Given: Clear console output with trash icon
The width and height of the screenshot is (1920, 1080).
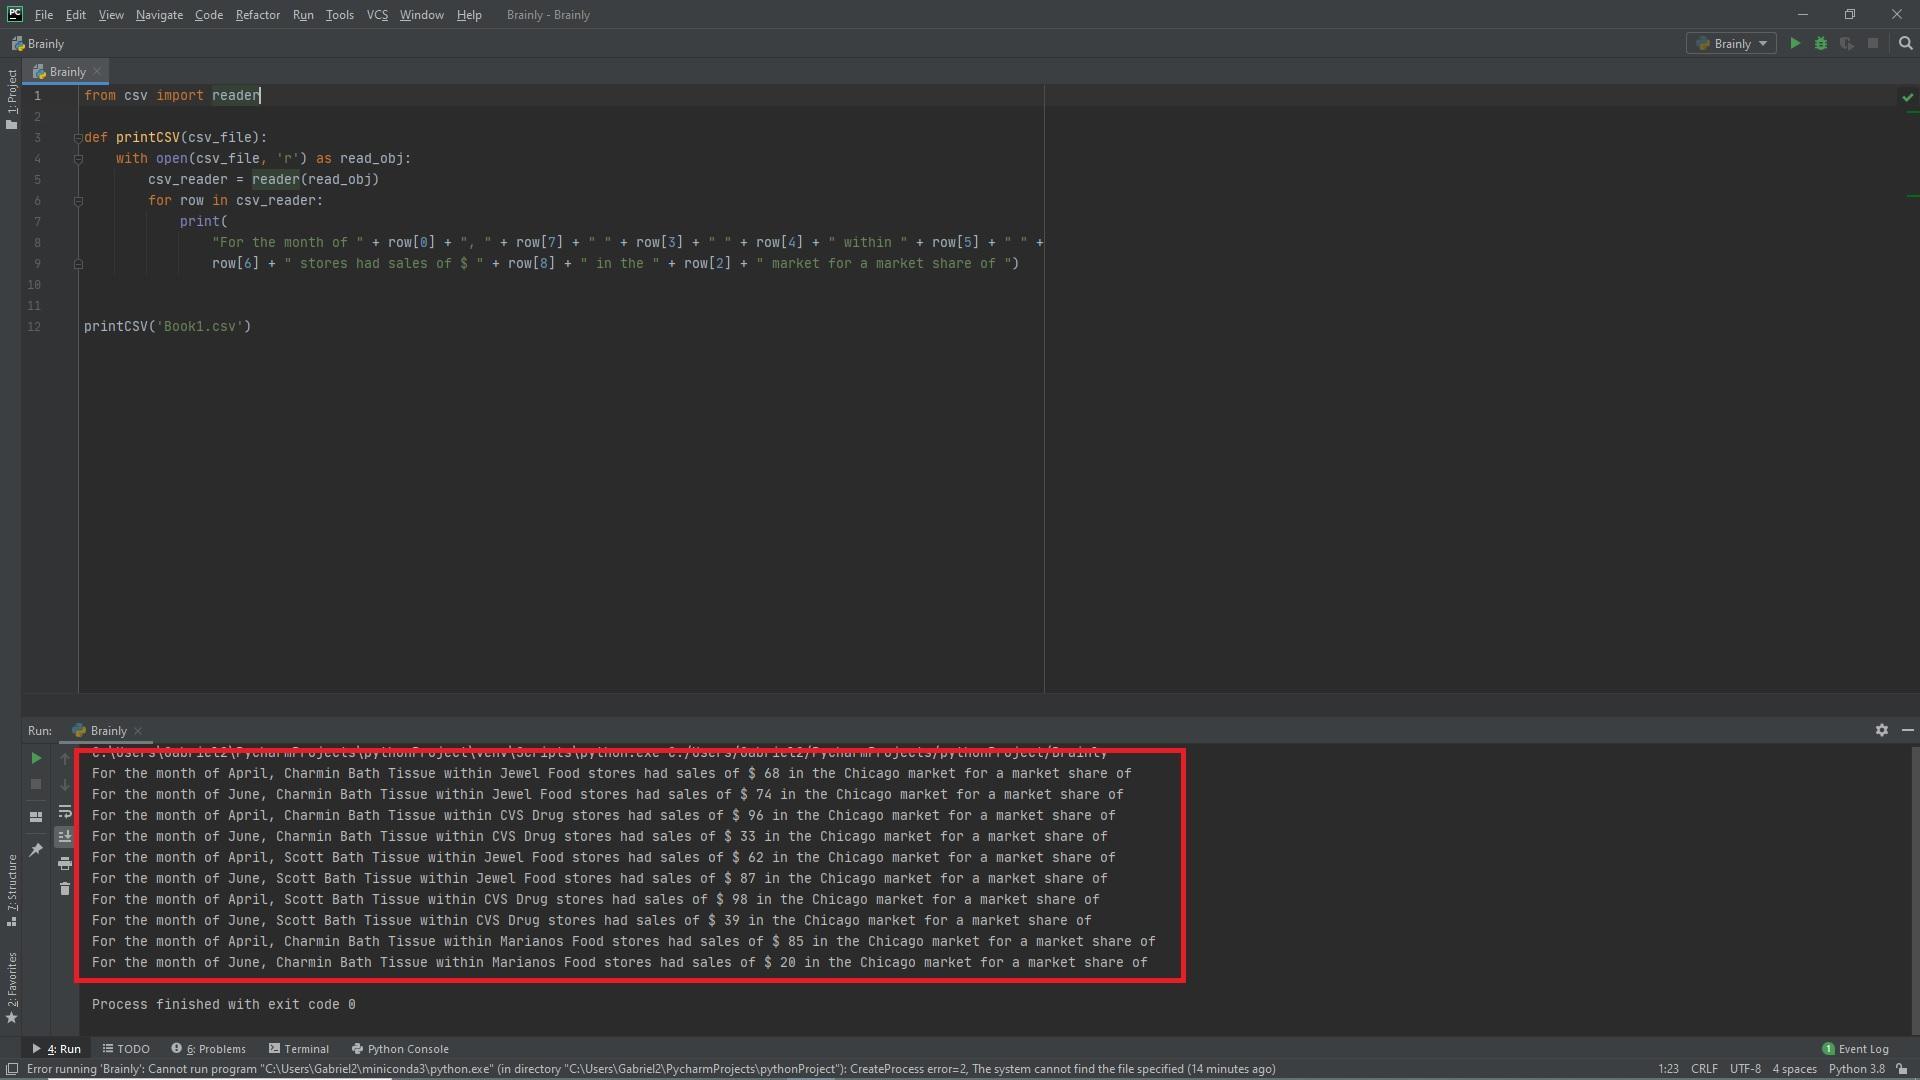Looking at the screenshot, I should click(x=65, y=889).
